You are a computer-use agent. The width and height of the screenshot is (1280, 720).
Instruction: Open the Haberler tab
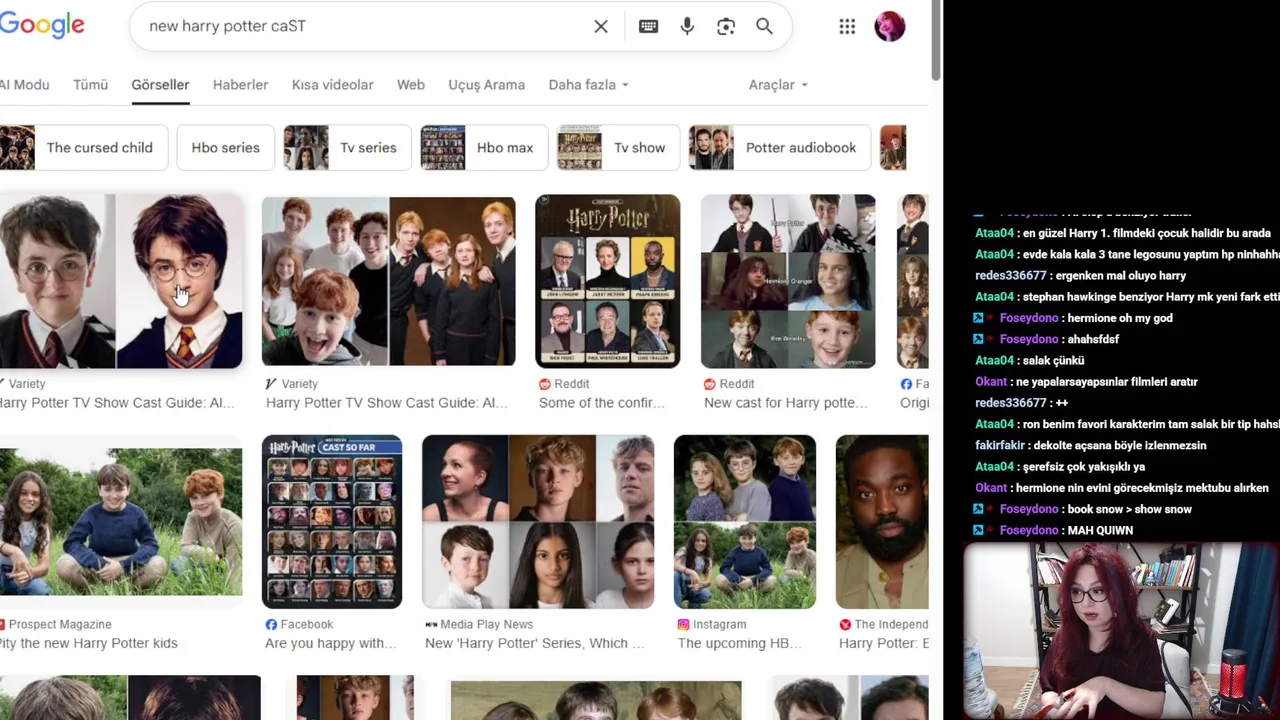pyautogui.click(x=240, y=85)
